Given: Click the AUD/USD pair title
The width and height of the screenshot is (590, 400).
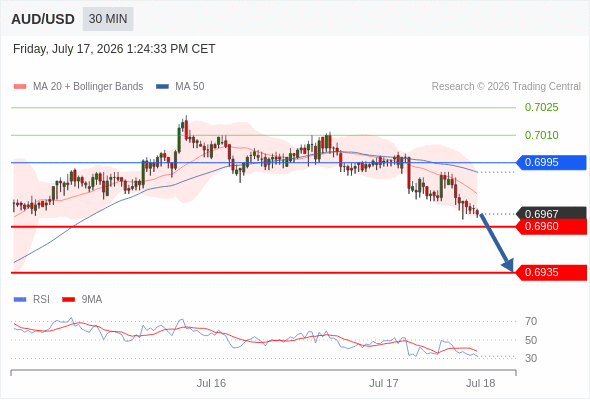Looking at the screenshot, I should click(43, 19).
